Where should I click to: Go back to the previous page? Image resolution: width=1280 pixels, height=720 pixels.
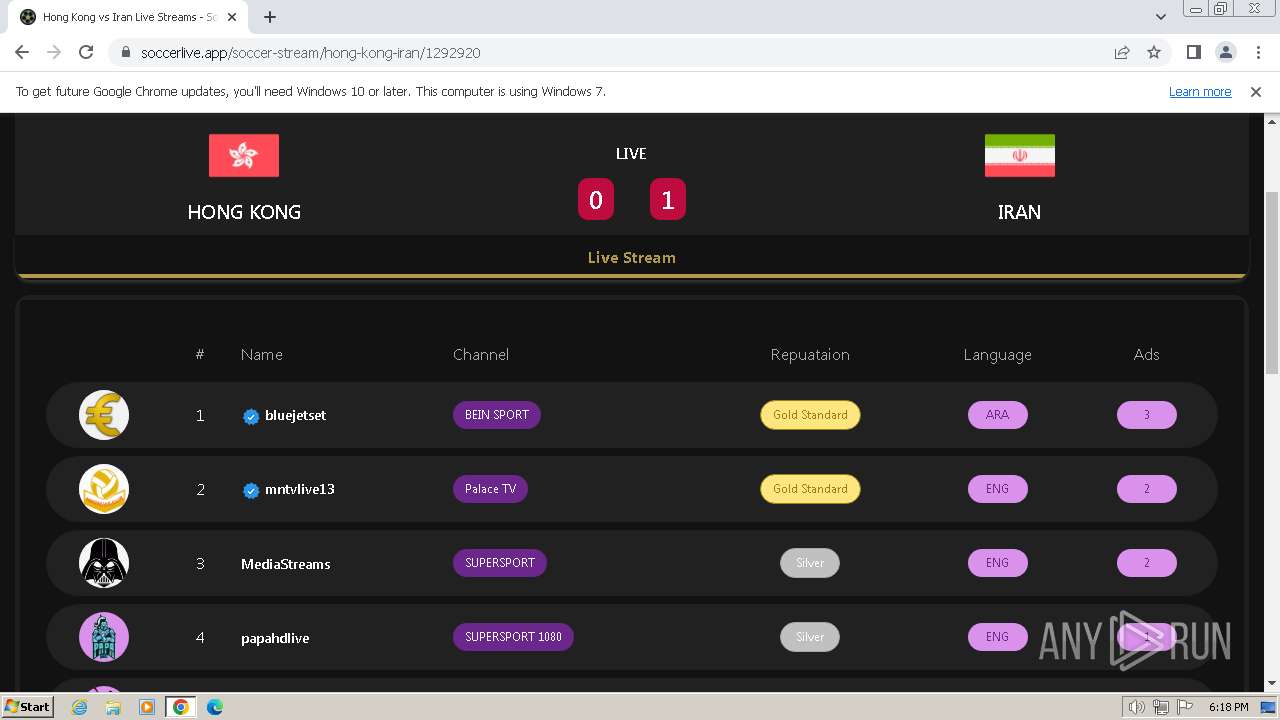(x=22, y=52)
